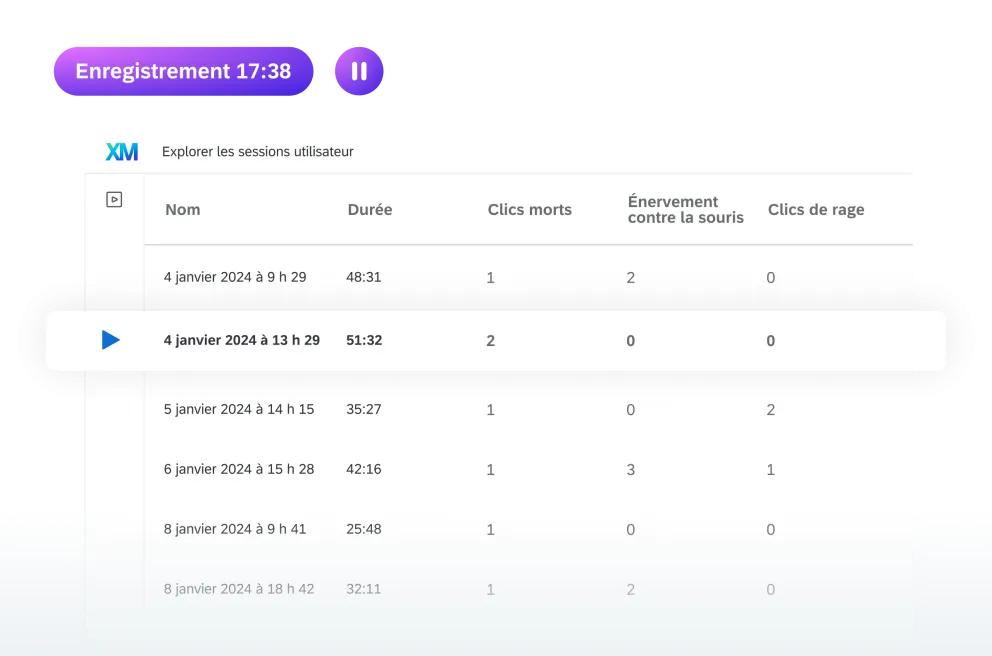992x656 pixels.
Task: Click rage clicks value 2 for 5 janvier
Action: pos(771,410)
